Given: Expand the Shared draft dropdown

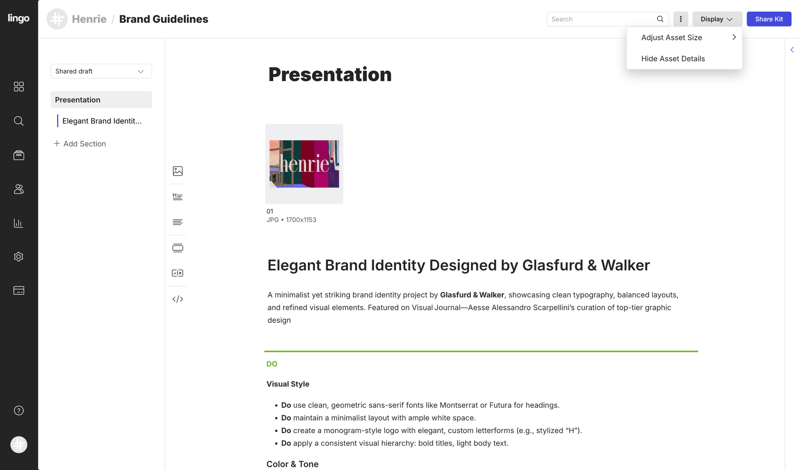Looking at the screenshot, I should pos(101,71).
